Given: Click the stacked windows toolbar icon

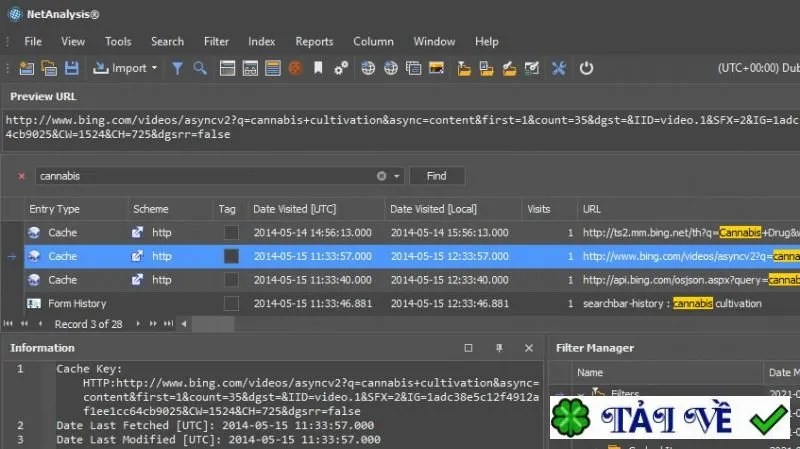Looking at the screenshot, I should tap(413, 68).
